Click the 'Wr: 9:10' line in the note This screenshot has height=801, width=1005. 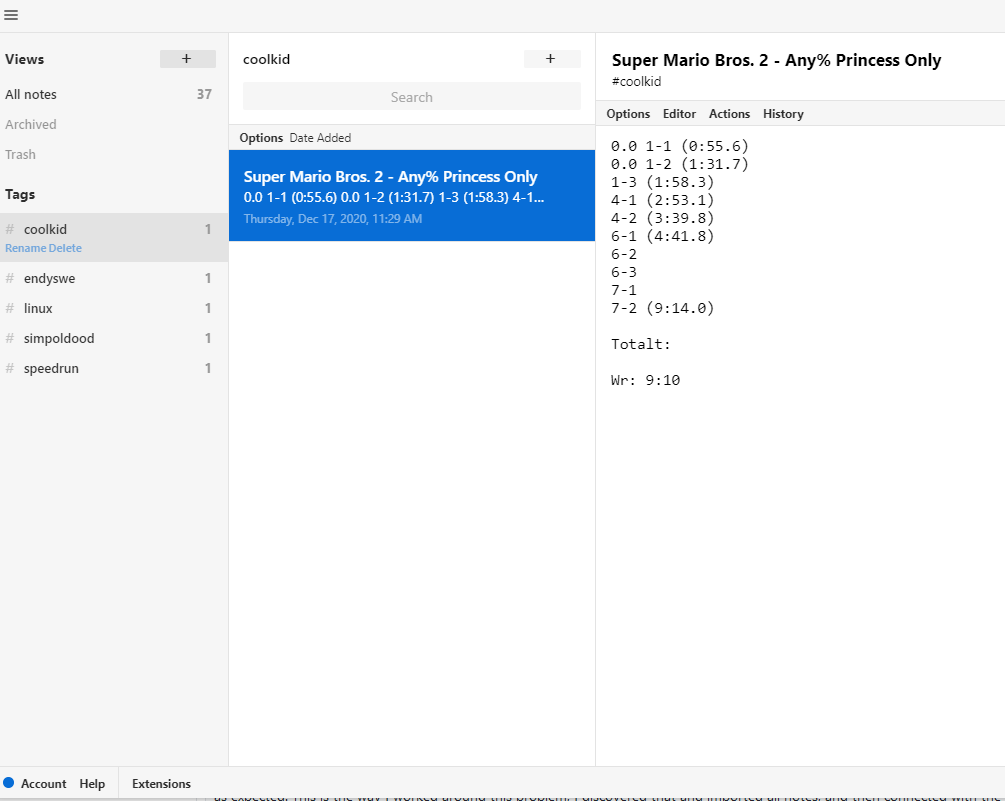[x=645, y=380]
